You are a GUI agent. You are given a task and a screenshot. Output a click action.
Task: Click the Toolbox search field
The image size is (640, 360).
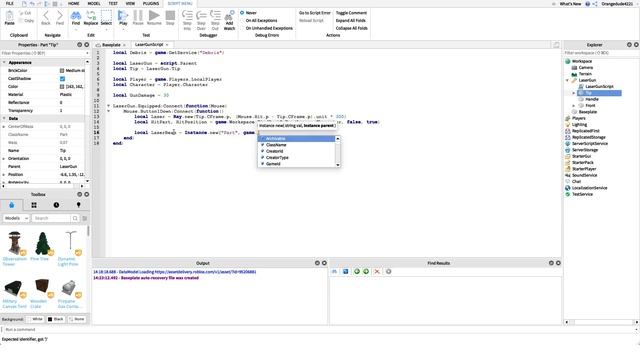coord(51,218)
